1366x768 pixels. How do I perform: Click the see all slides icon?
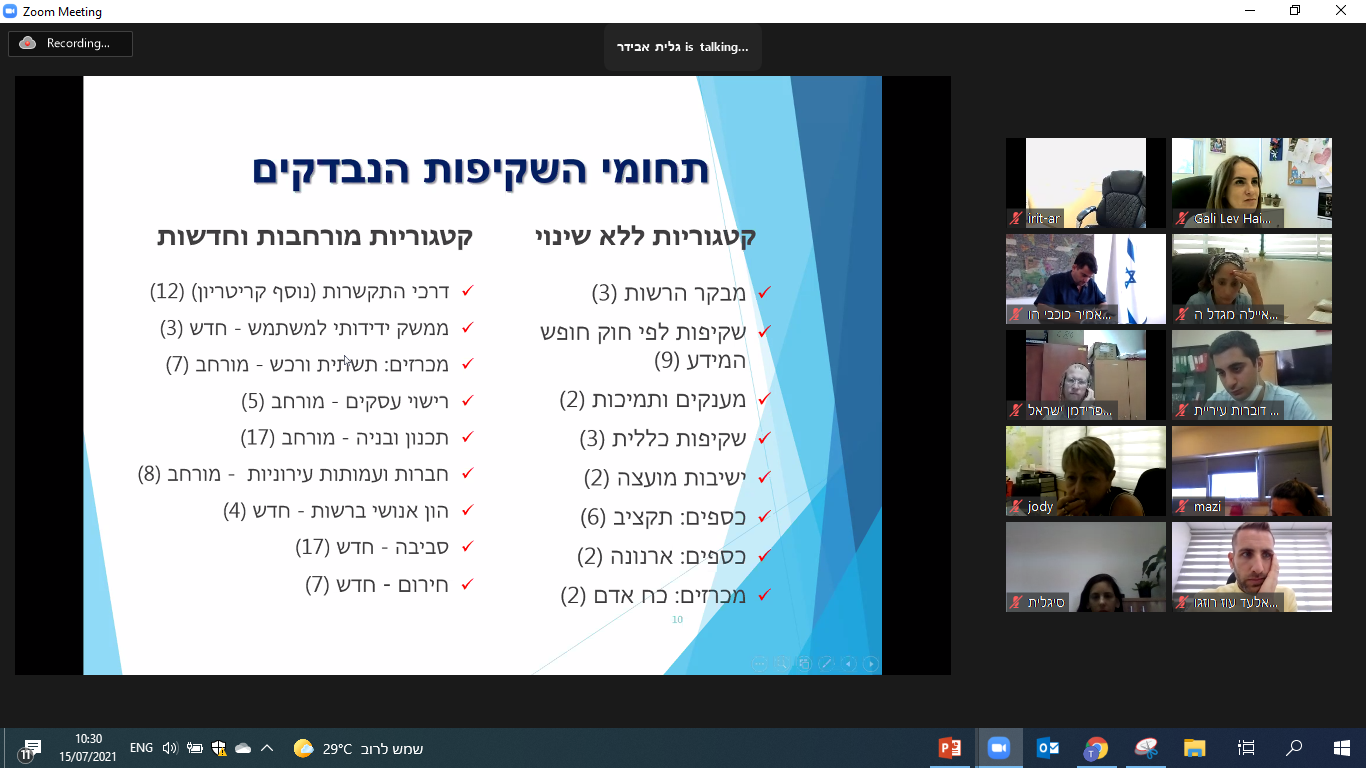pos(804,663)
